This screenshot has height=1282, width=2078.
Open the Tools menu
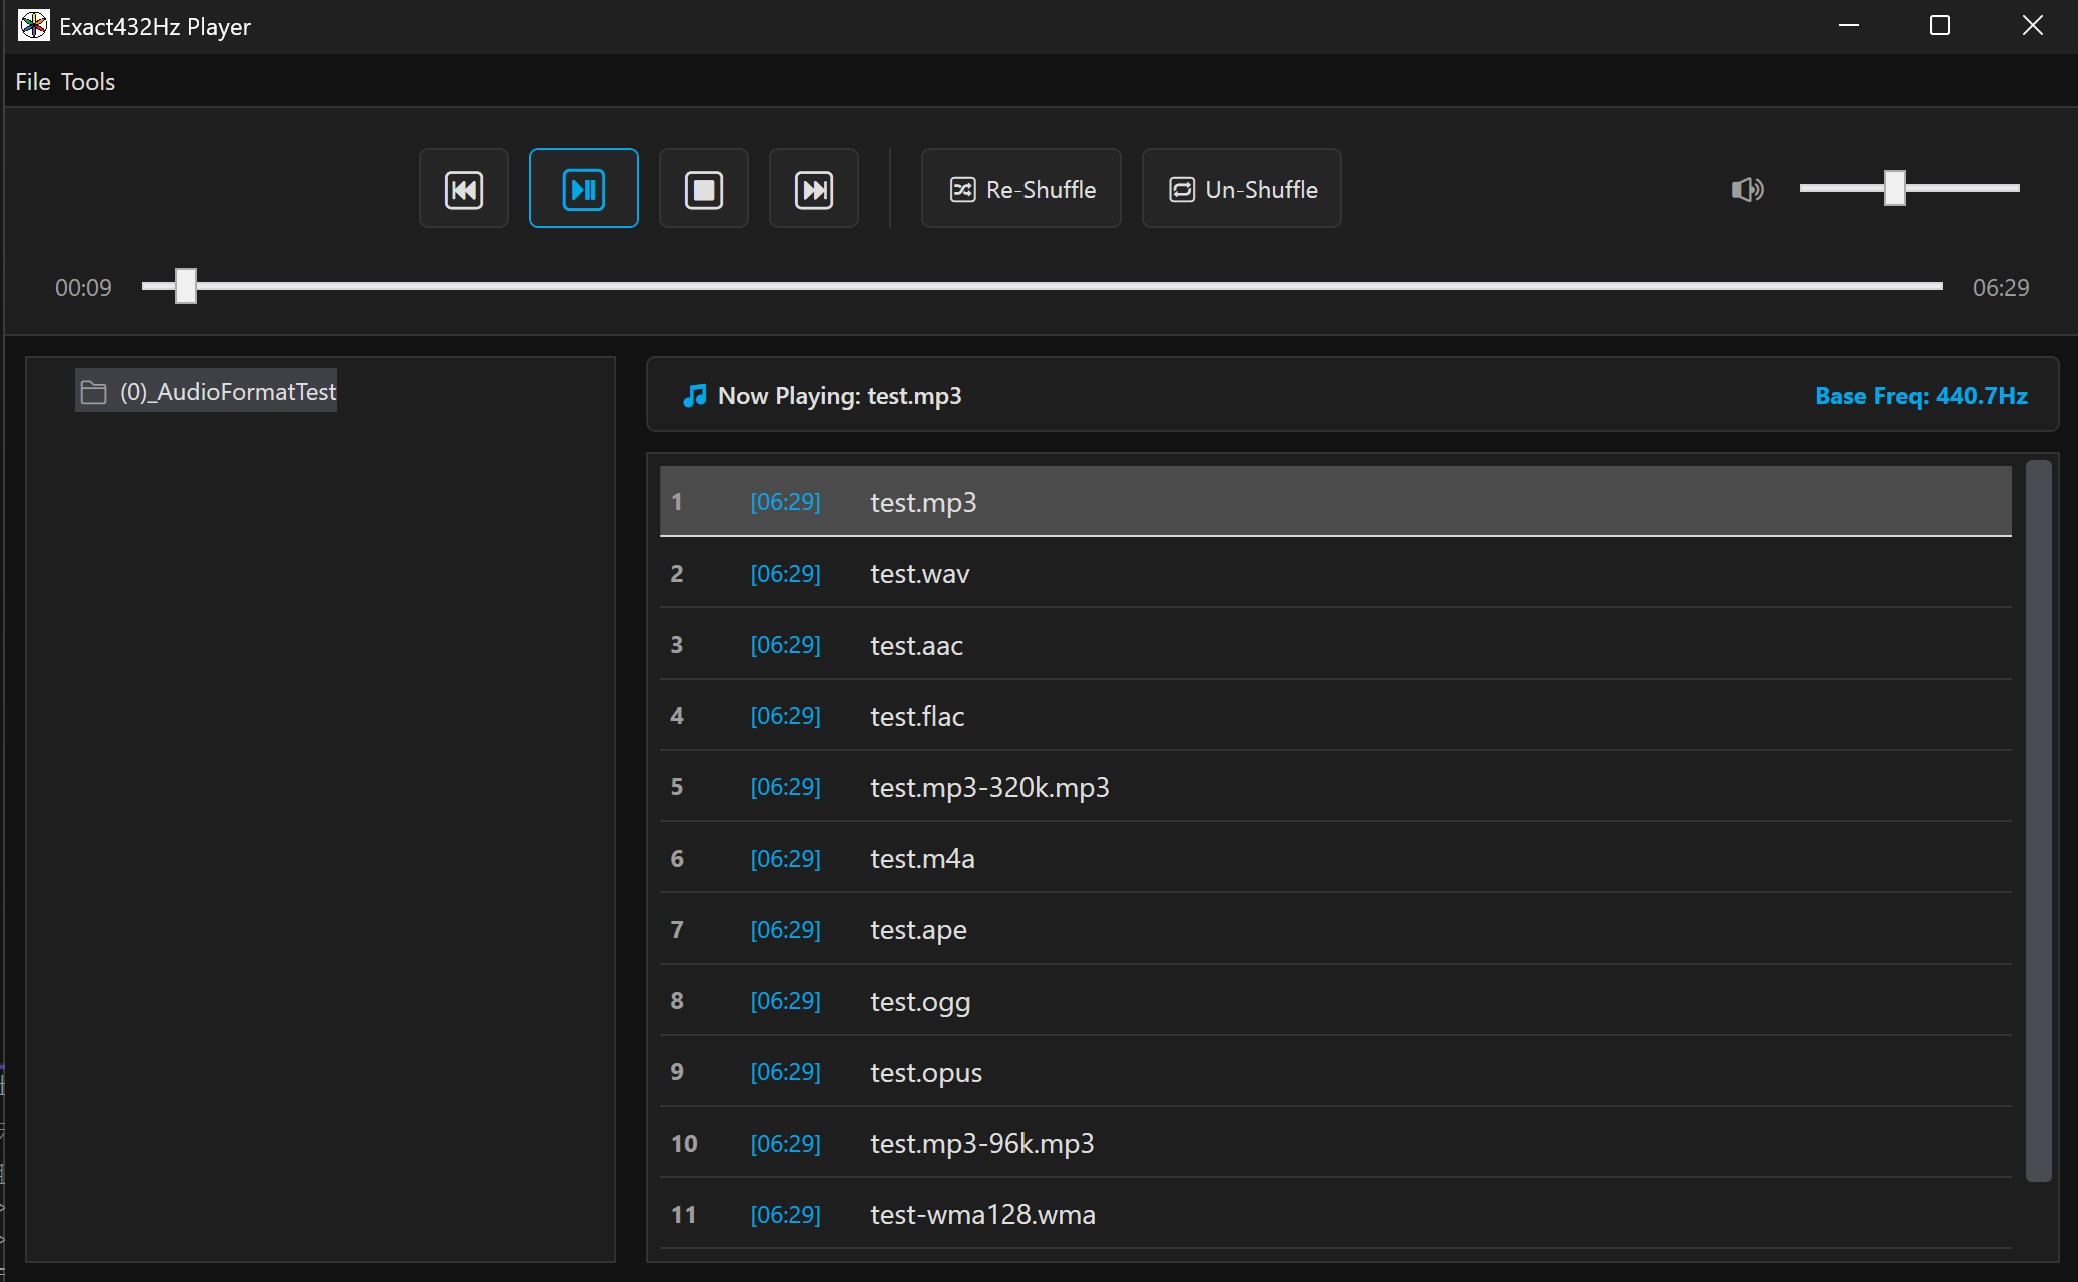(88, 82)
